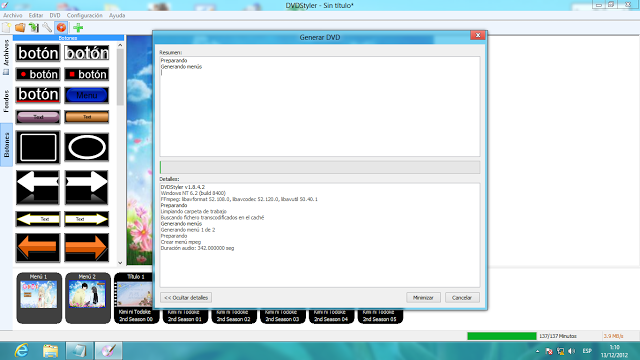Select the 2nd Season 05 title

point(380,316)
